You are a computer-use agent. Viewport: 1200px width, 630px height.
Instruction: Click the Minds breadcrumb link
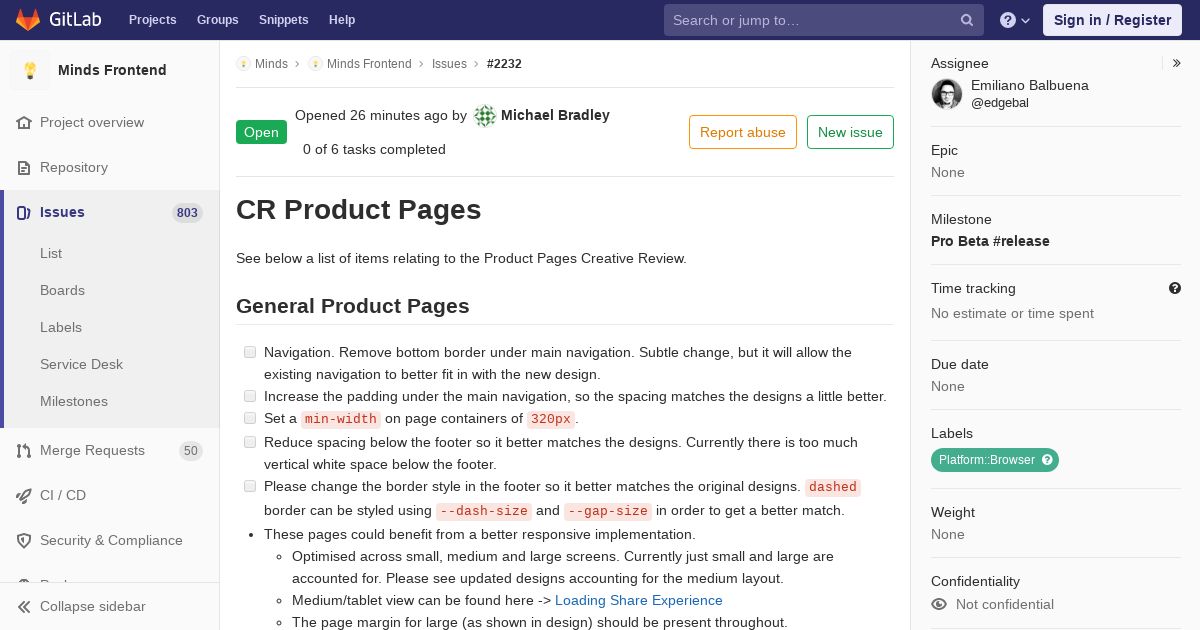pyautogui.click(x=271, y=63)
